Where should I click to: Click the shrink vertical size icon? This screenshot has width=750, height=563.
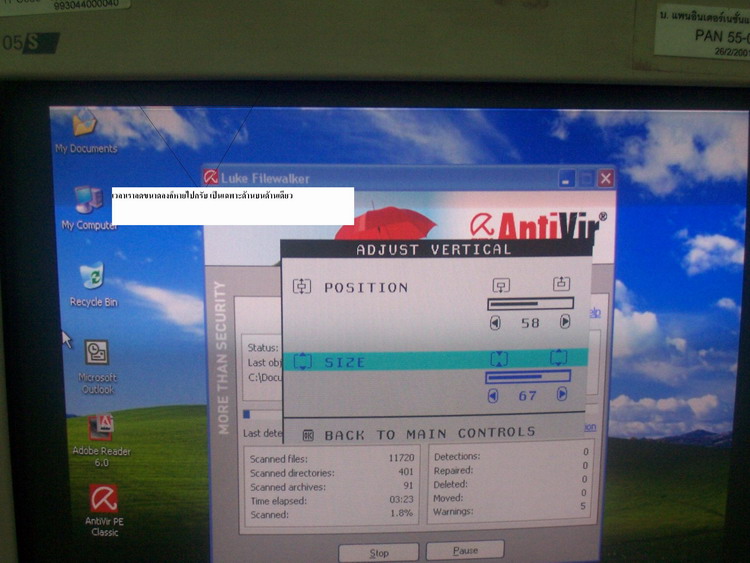(x=499, y=359)
